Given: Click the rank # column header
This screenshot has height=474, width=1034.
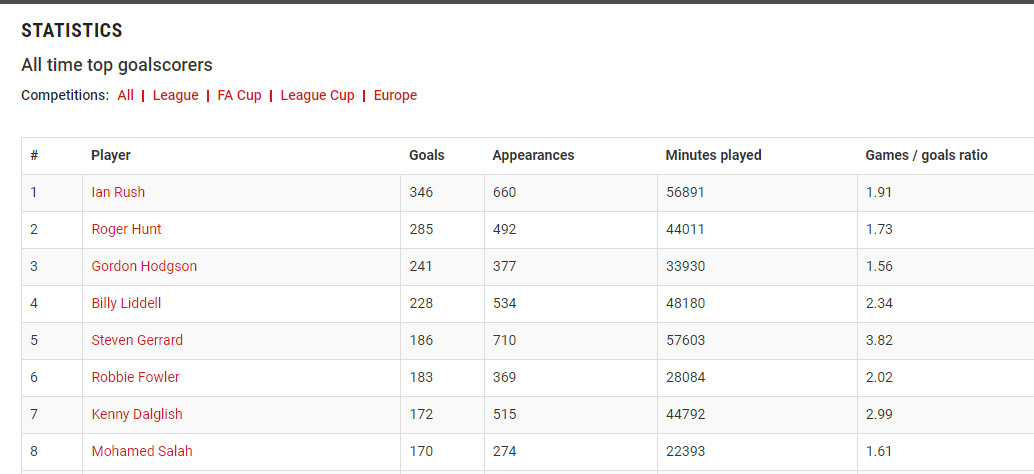Looking at the screenshot, I should (34, 156).
